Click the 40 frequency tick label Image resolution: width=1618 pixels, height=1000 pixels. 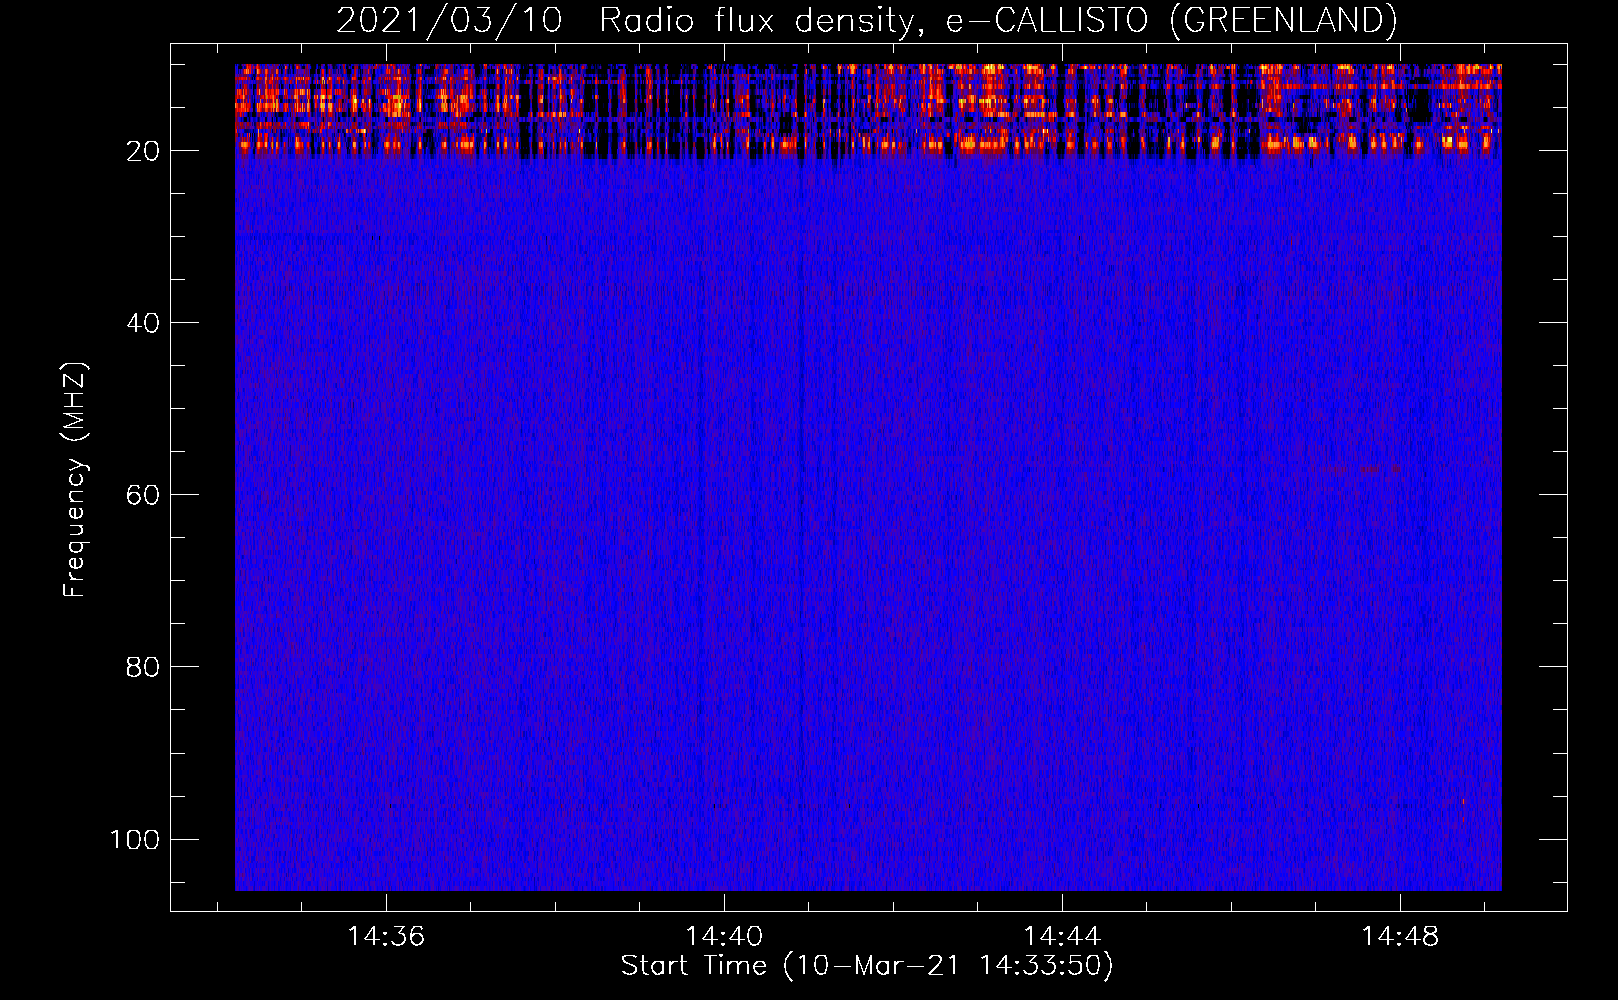144,323
